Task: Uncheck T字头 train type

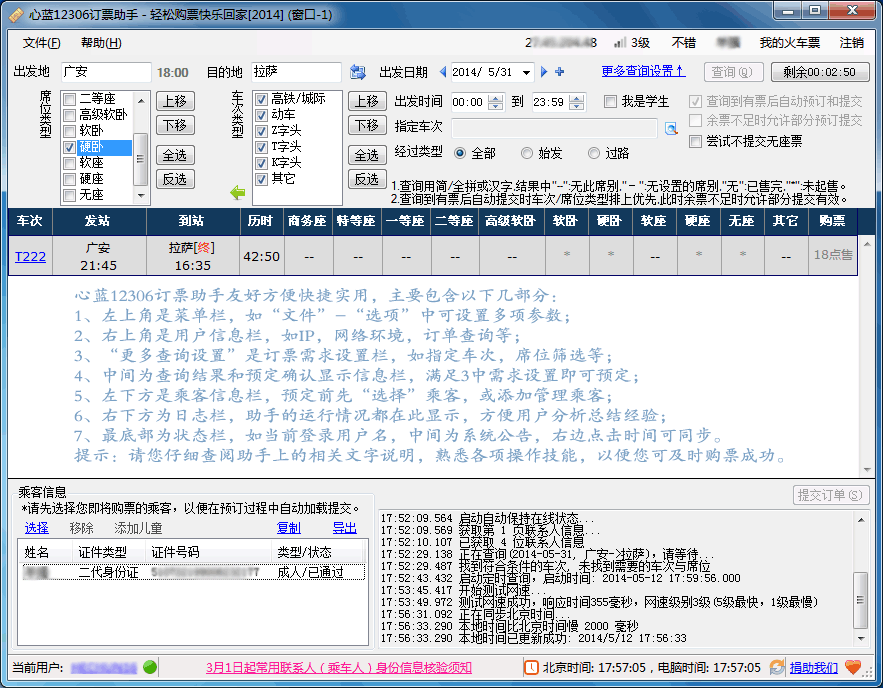Action: click(x=261, y=147)
